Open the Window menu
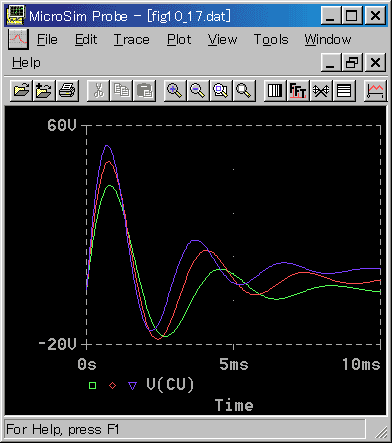392x443 pixels. [328, 40]
